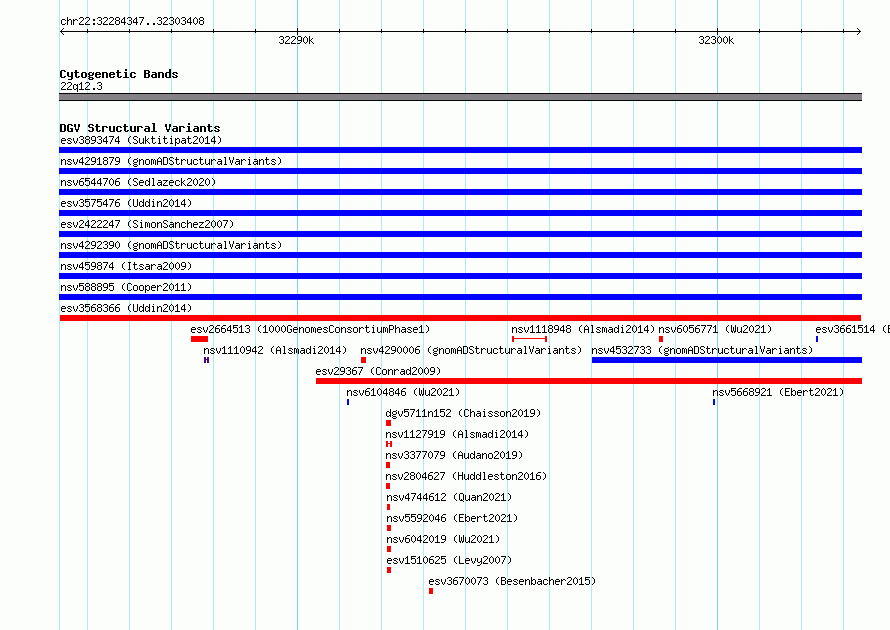Open nsv3377079 (Audano2019) label

[x=454, y=455]
